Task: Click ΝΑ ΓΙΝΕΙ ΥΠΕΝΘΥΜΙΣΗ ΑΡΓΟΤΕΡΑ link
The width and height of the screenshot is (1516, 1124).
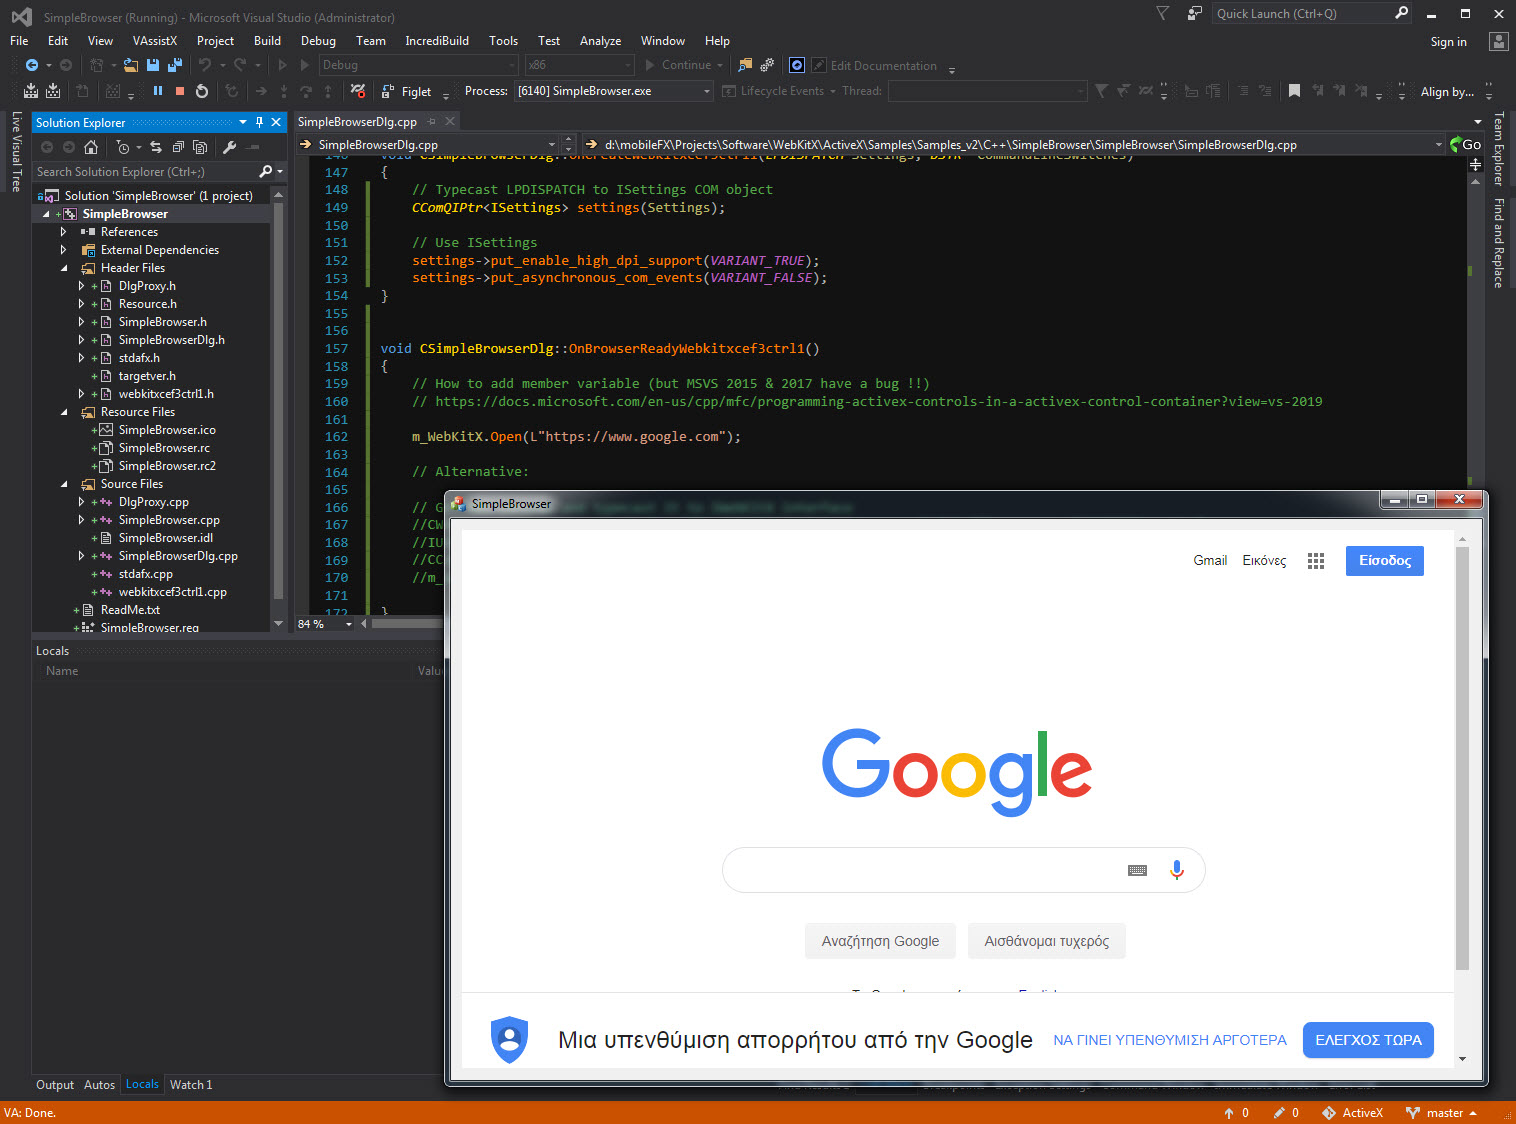Action: [x=1170, y=1040]
